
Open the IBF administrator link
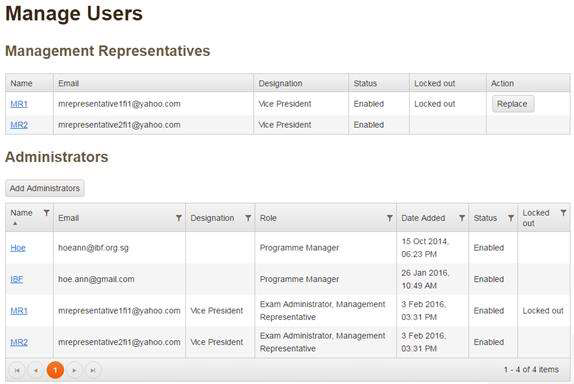click(16, 279)
